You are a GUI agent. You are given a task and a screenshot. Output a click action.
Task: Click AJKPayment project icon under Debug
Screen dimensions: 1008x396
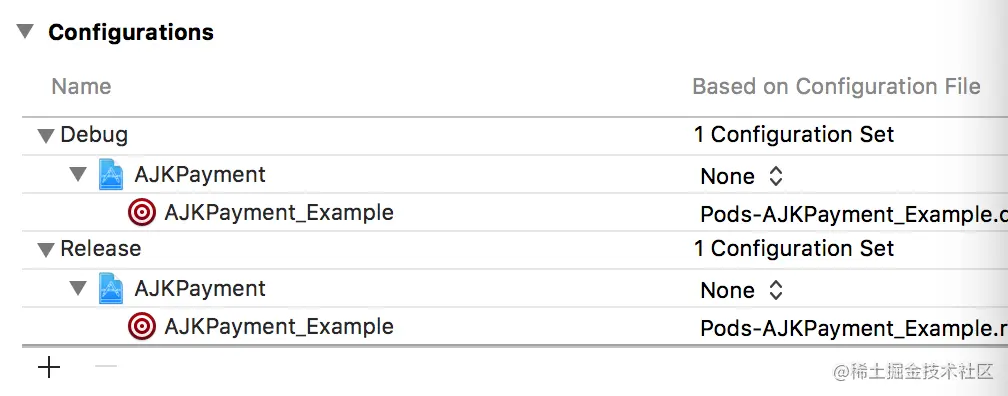click(x=111, y=175)
